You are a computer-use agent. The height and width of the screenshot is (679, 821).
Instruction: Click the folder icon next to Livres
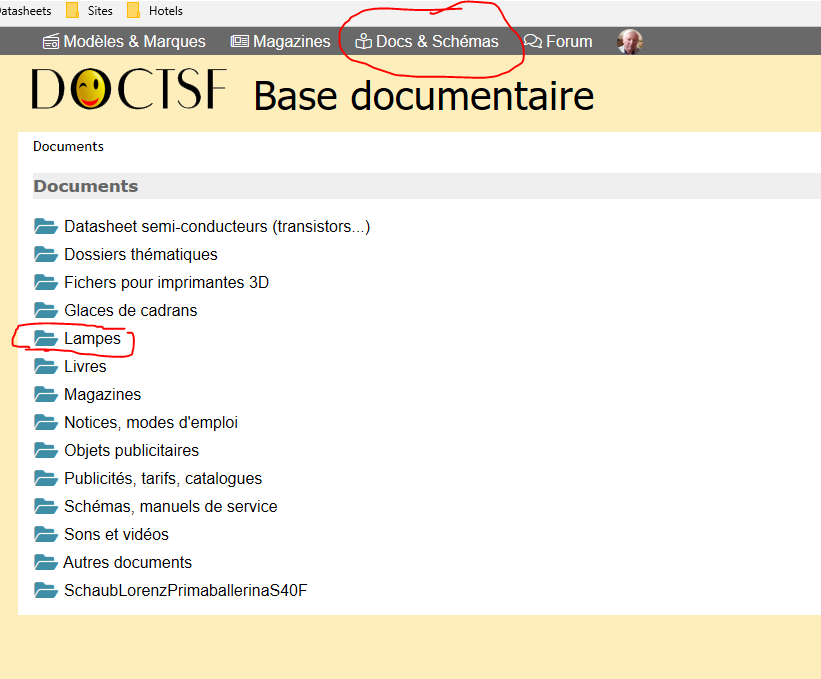coord(46,366)
